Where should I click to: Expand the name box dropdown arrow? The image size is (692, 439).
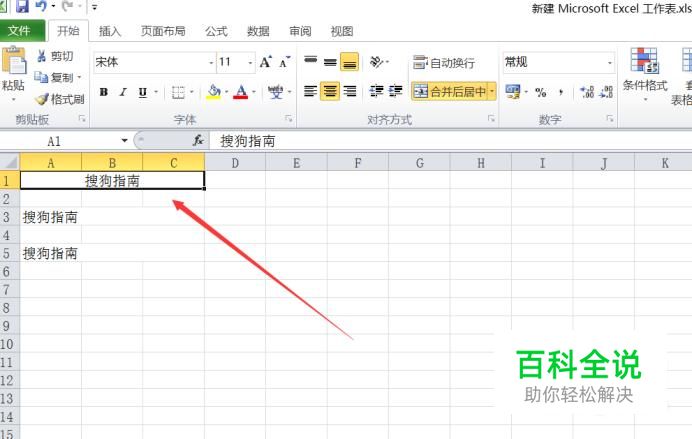pos(124,141)
